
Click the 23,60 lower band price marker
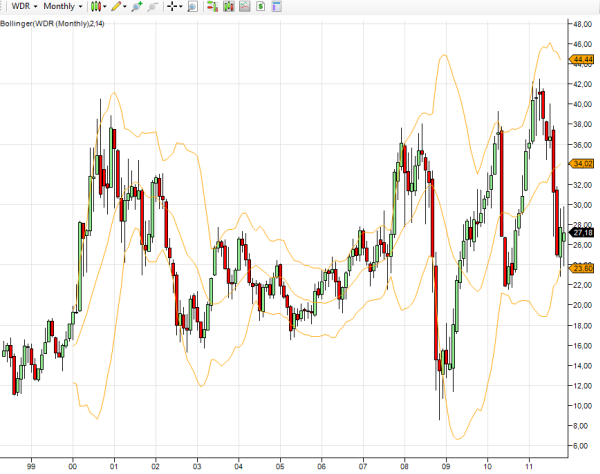click(582, 268)
